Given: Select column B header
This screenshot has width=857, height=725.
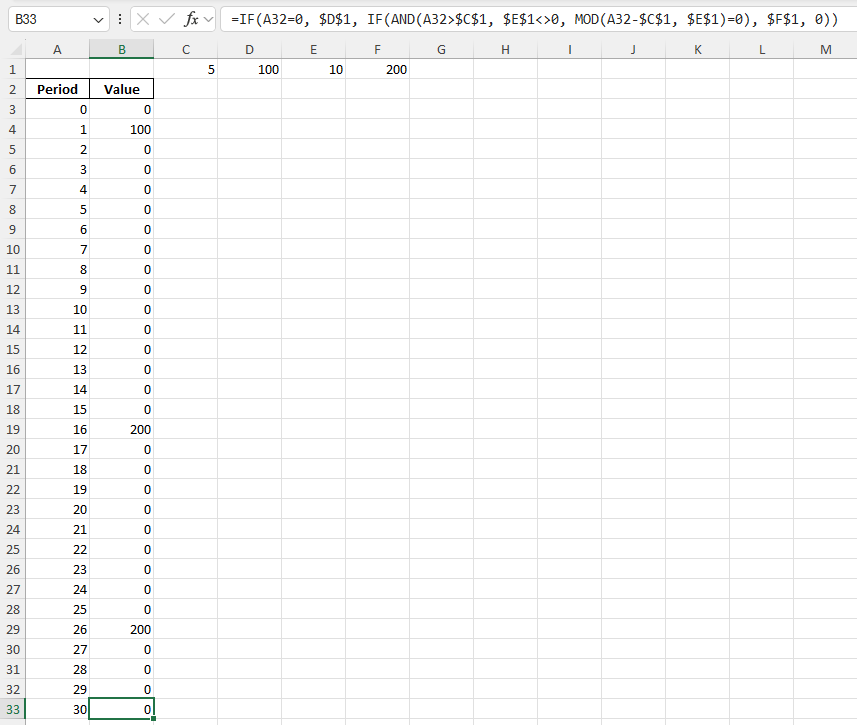Looking at the screenshot, I should [x=122, y=50].
